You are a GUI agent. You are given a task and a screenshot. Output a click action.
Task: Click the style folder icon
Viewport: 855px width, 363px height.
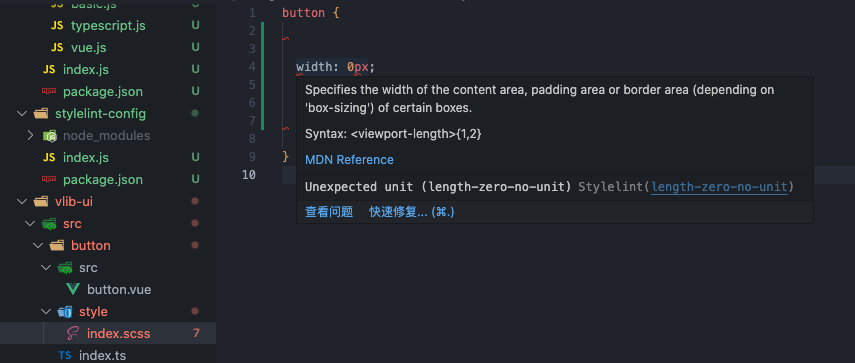point(65,312)
